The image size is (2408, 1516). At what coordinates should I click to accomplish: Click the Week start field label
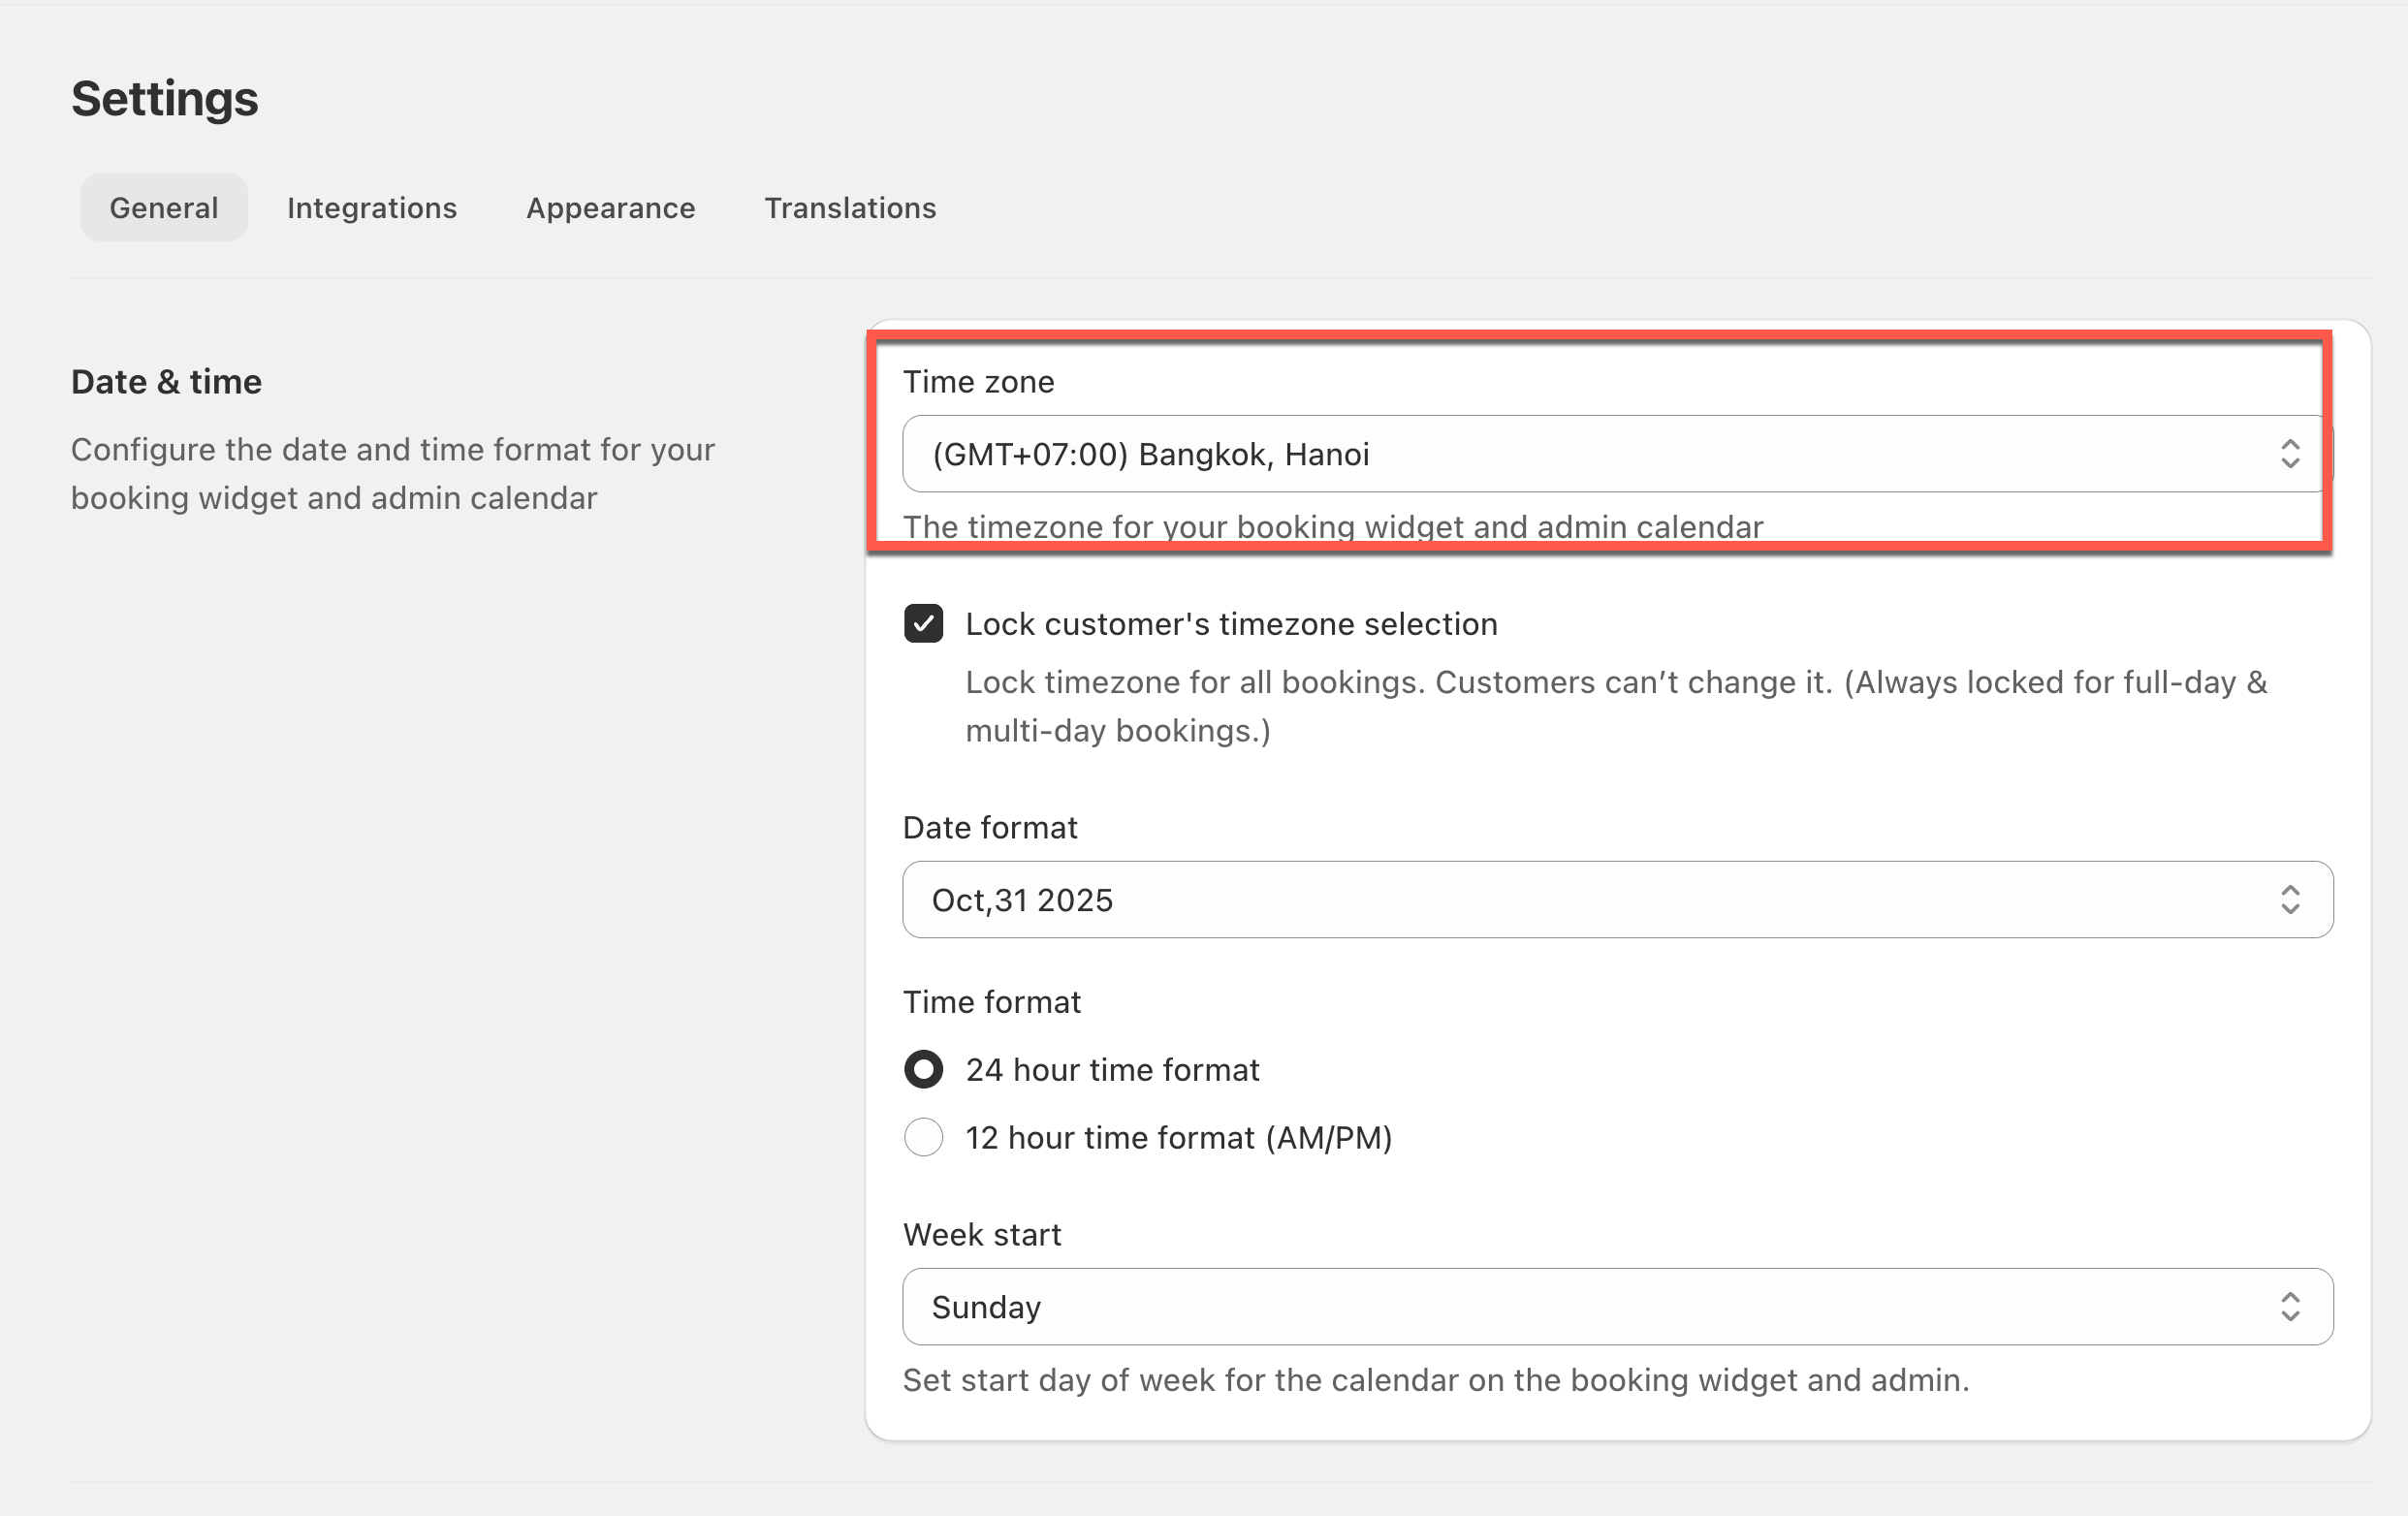click(x=981, y=1235)
